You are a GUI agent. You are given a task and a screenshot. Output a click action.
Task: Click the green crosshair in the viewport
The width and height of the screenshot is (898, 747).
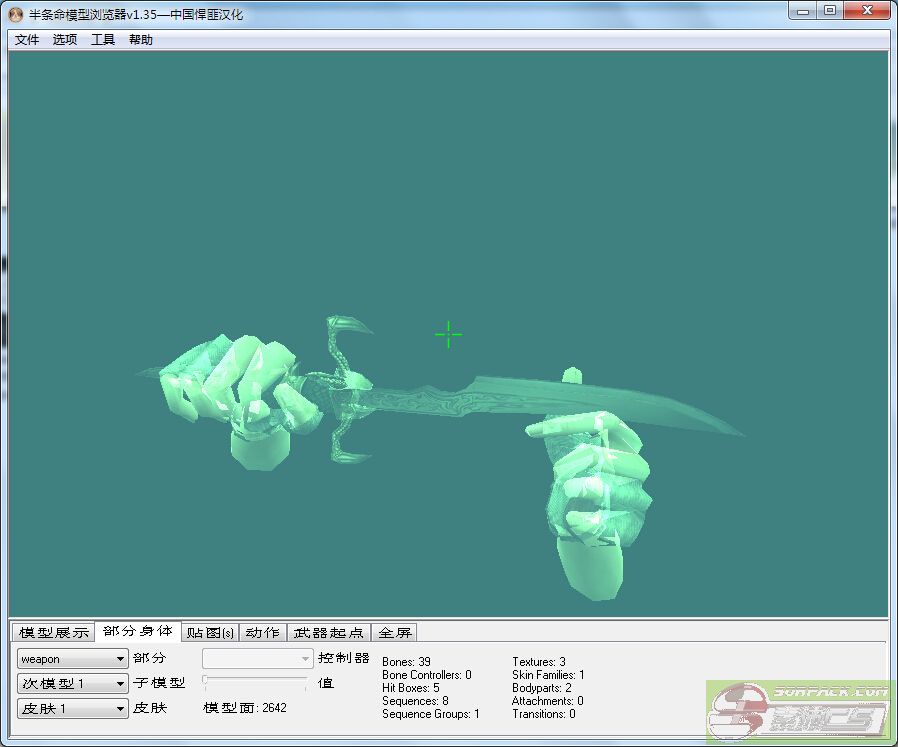click(x=449, y=336)
